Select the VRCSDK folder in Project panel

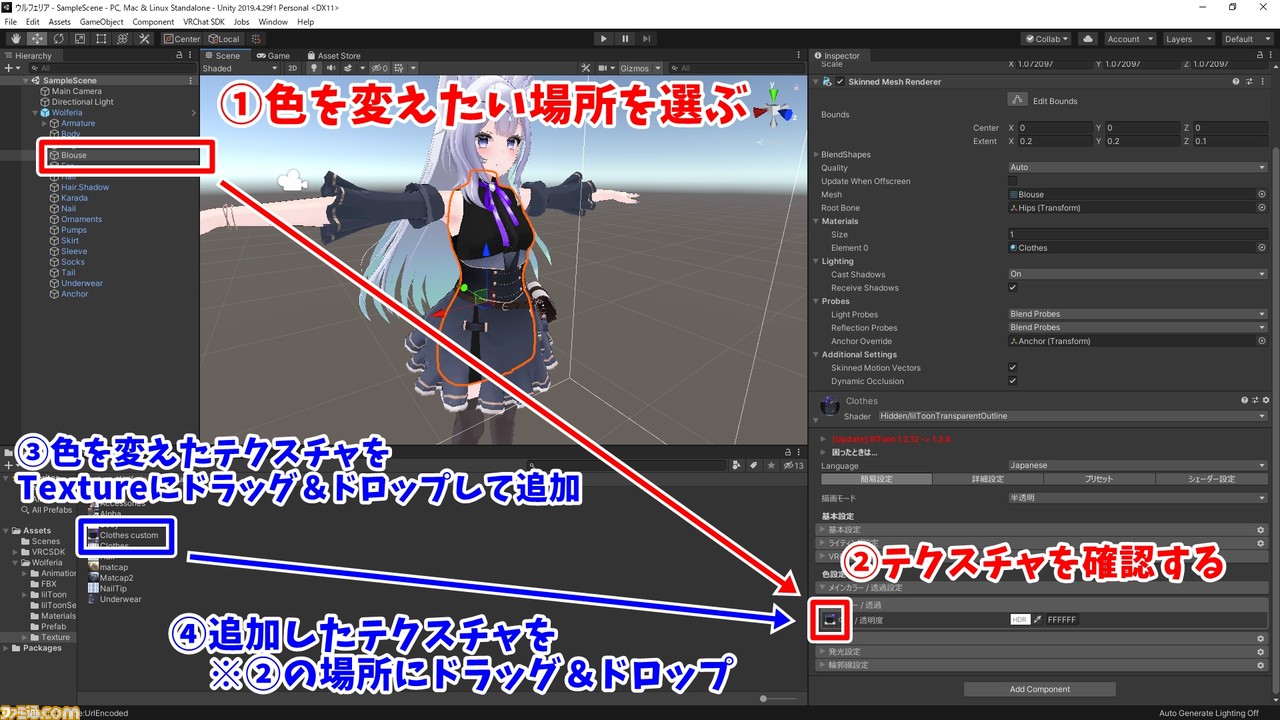click(x=47, y=552)
